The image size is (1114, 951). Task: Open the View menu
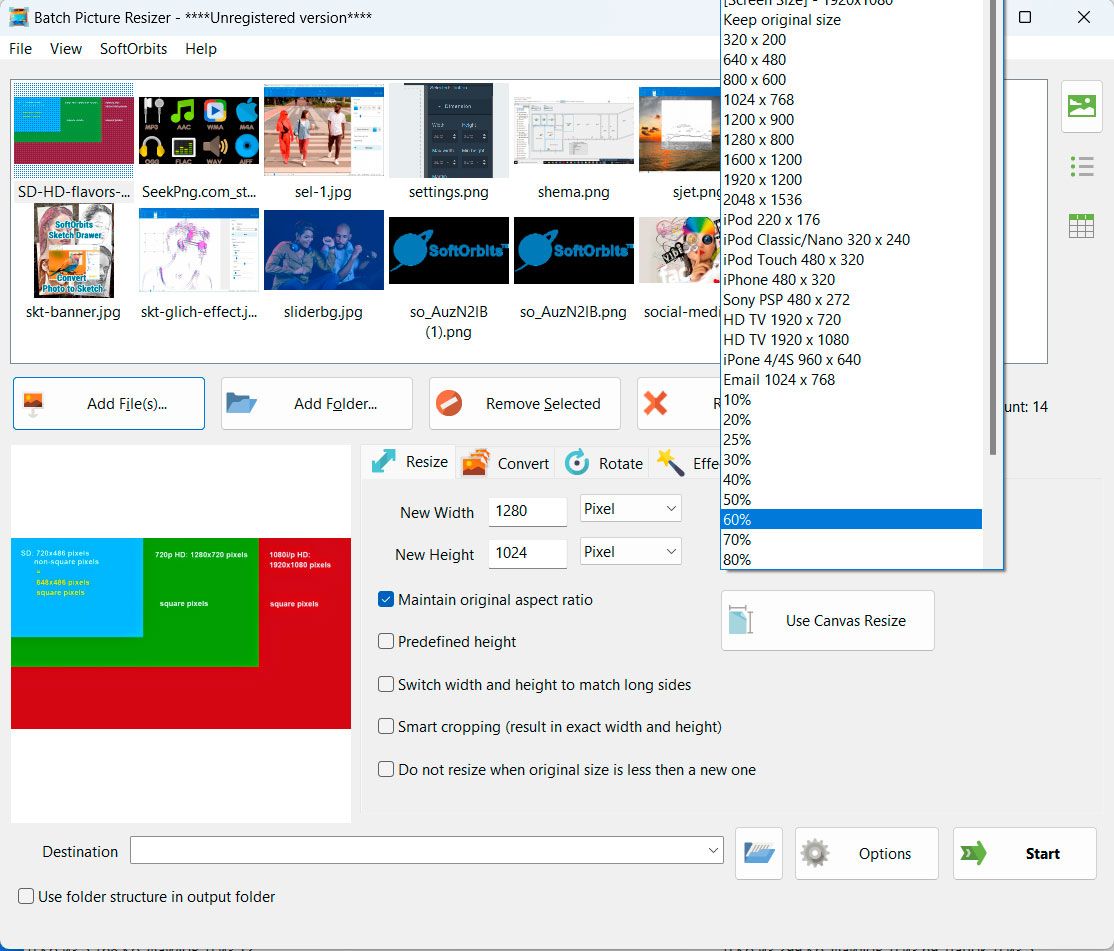point(65,48)
